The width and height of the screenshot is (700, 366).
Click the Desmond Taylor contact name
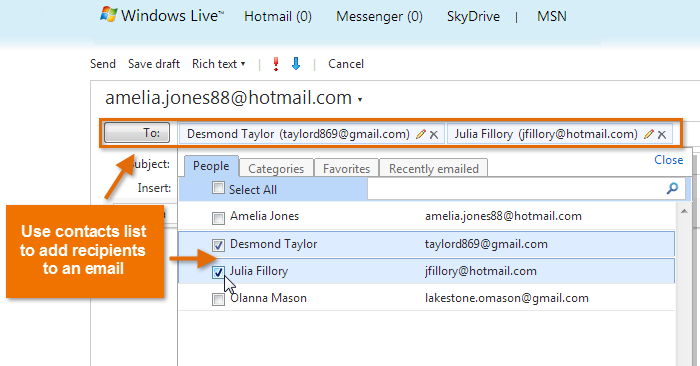click(x=274, y=244)
